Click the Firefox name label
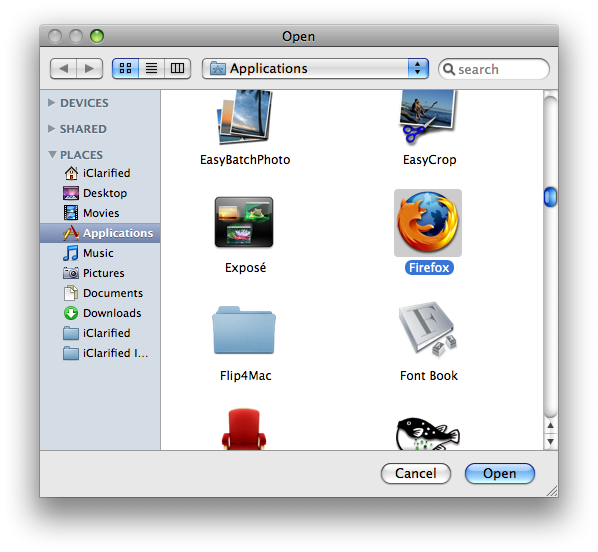The height and width of the screenshot is (552, 598). 429,267
